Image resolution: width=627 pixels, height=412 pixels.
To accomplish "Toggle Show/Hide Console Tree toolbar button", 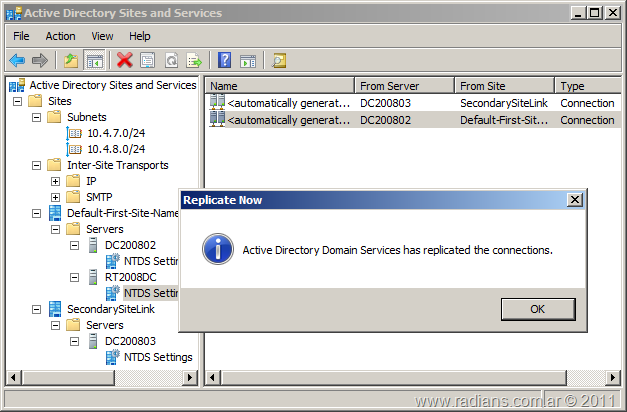I will [95, 61].
